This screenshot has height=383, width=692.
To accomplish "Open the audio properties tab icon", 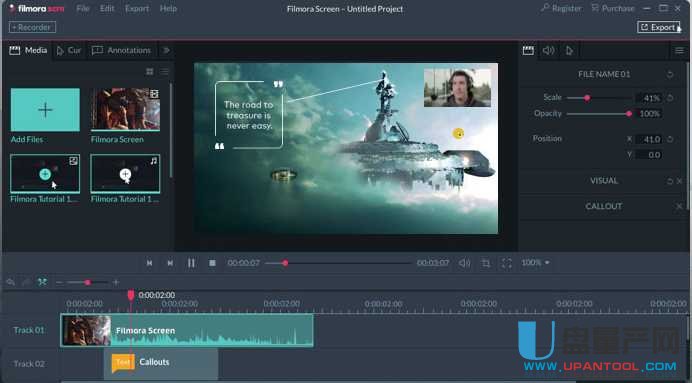I will point(549,50).
